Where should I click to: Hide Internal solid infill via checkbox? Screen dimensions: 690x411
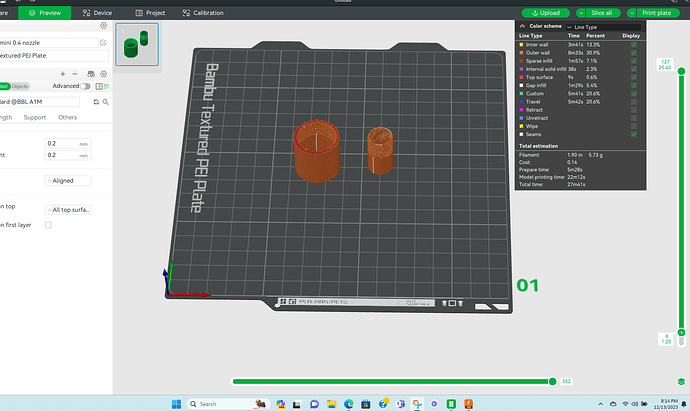pyautogui.click(x=634, y=69)
